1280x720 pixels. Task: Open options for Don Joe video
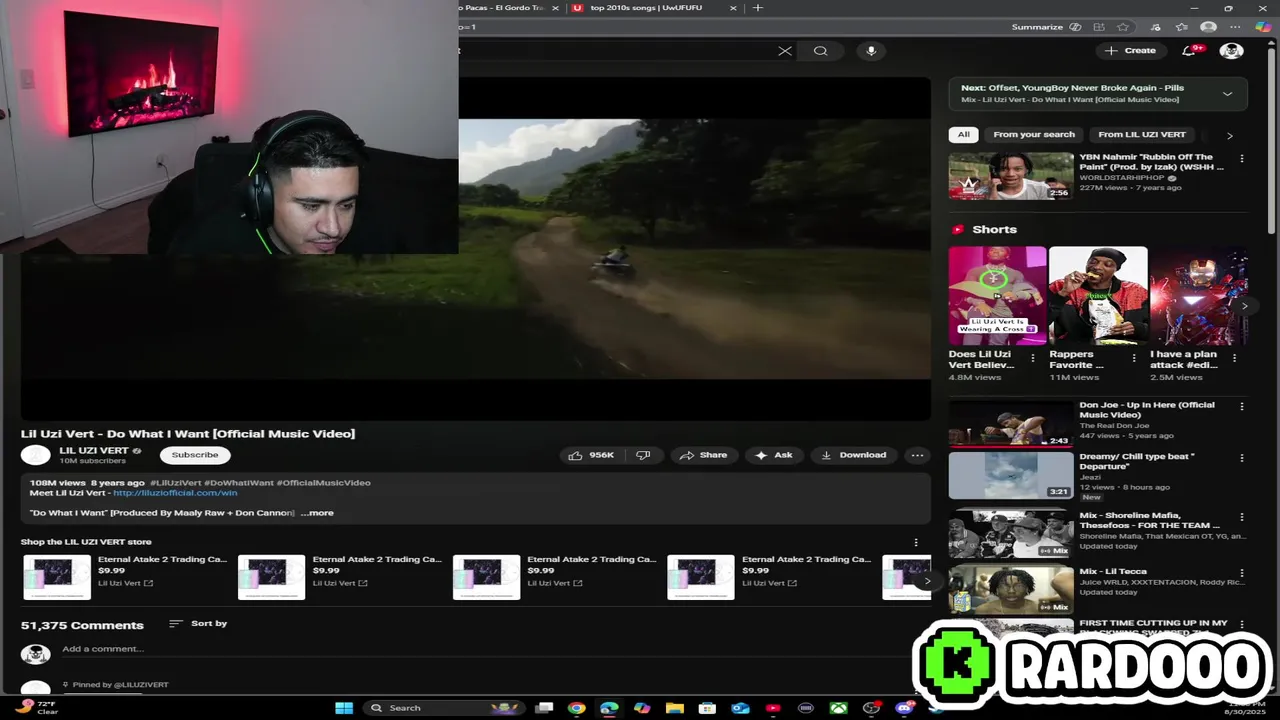[1242, 407]
